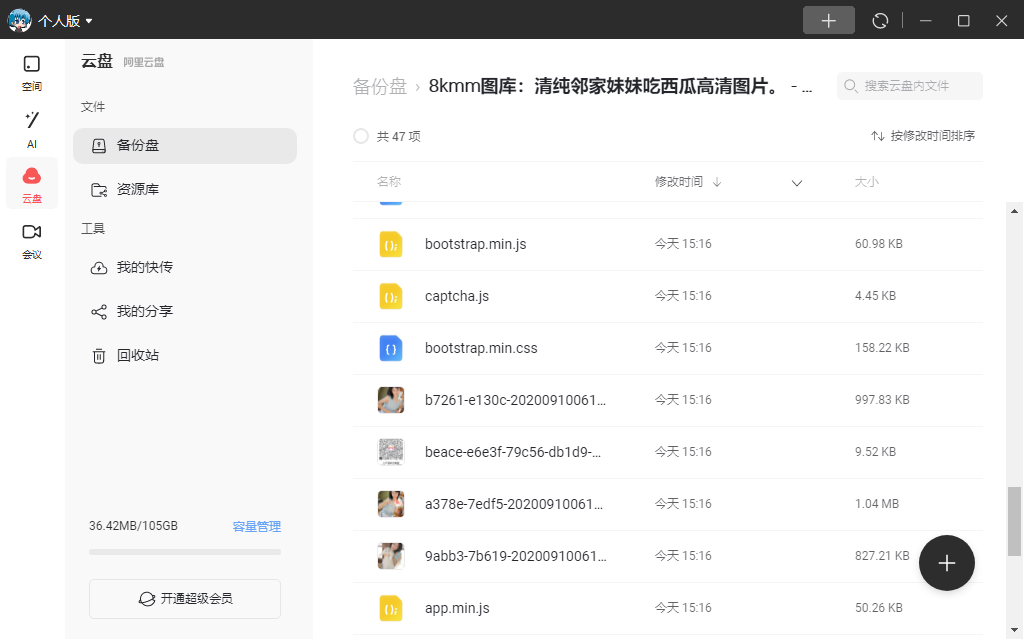Open 我的分享 in the sidebar
The height and width of the screenshot is (640, 1024).
coord(185,312)
